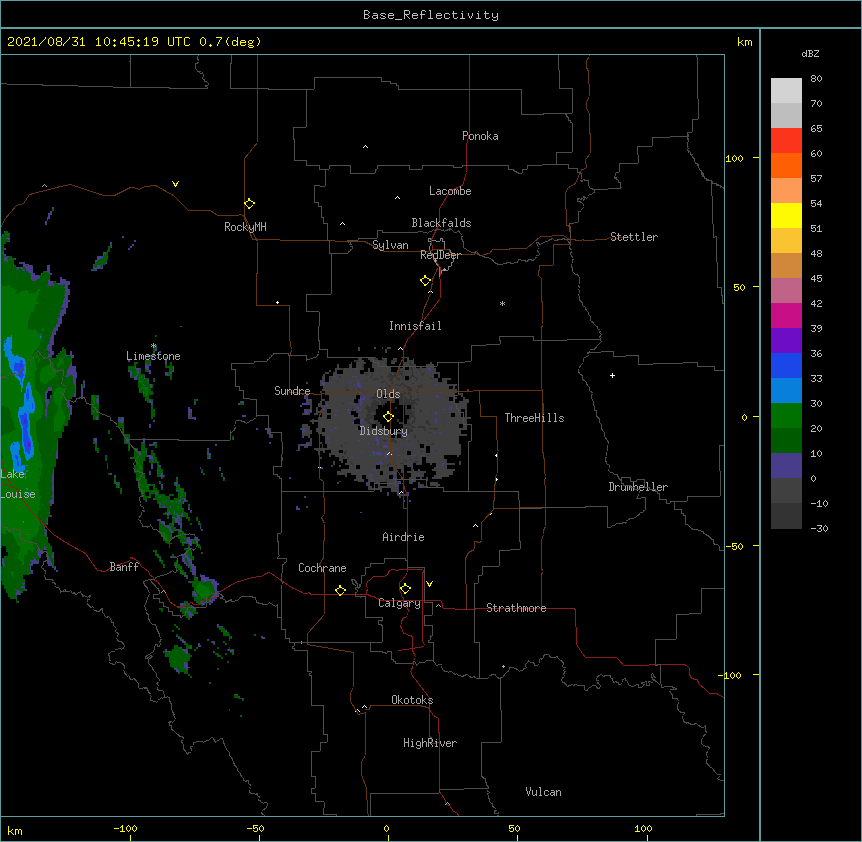This screenshot has height=842, width=862.
Task: Choose the light orange 54-57 dBZ swatch
Action: pos(786,191)
